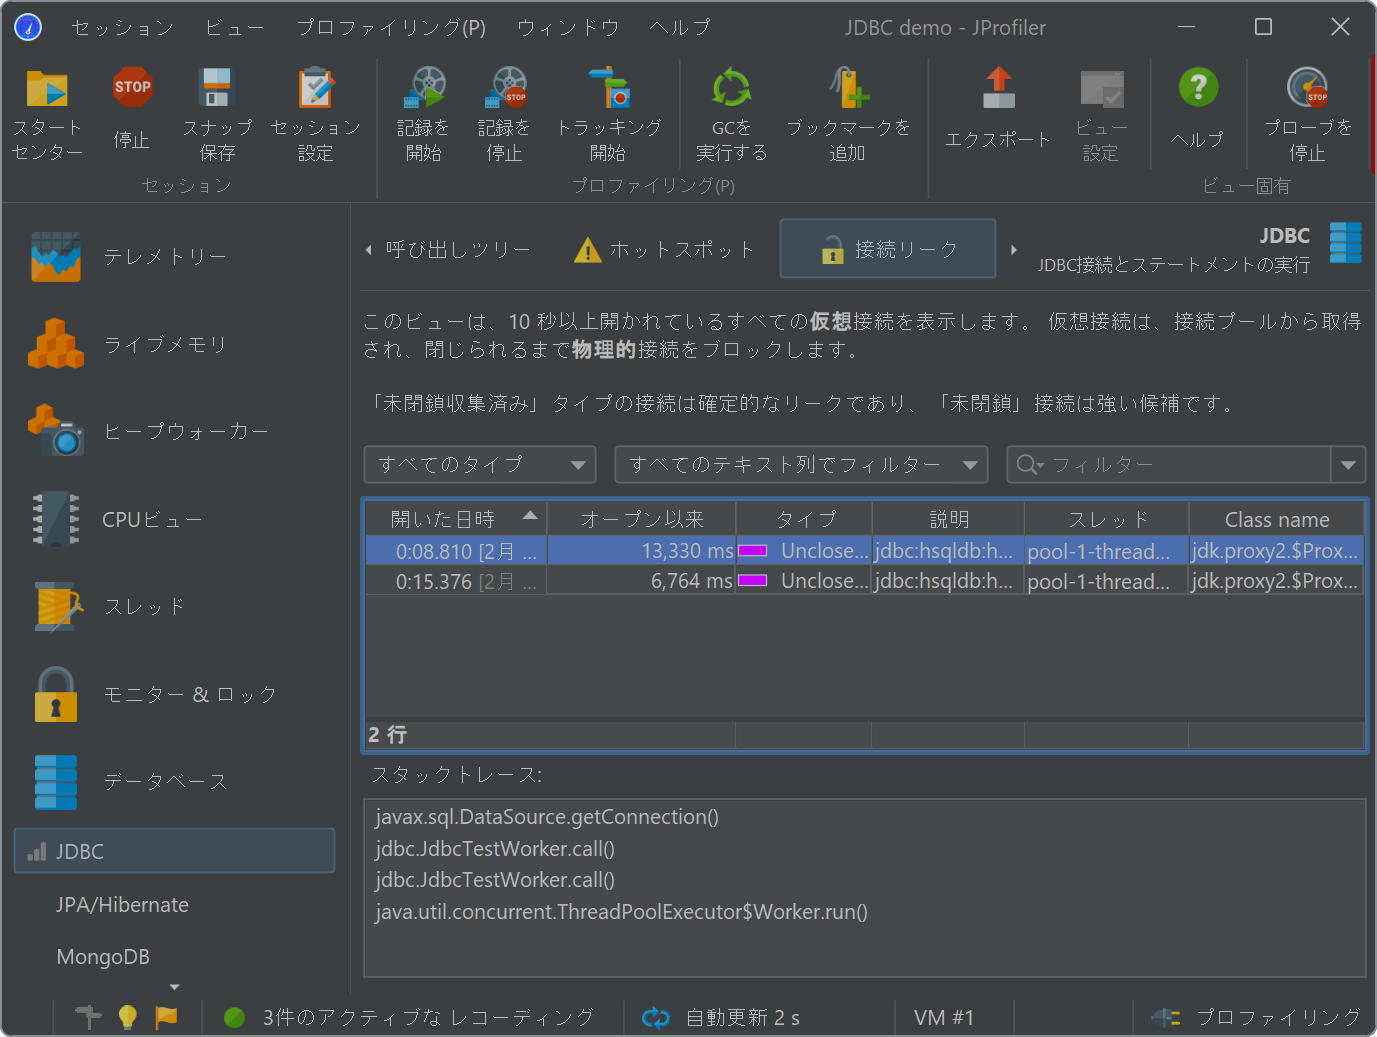1377x1037 pixels.
Task: Open the ビュー menu
Action: click(x=235, y=28)
